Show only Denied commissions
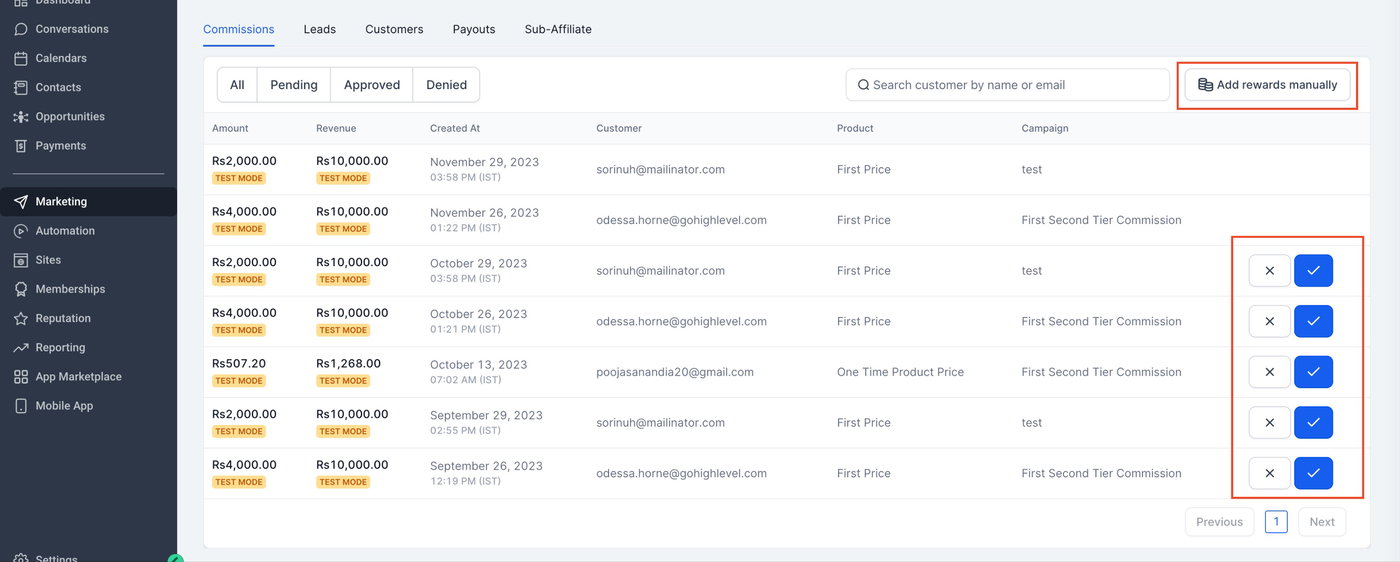The height and width of the screenshot is (562, 1400). pos(446,85)
